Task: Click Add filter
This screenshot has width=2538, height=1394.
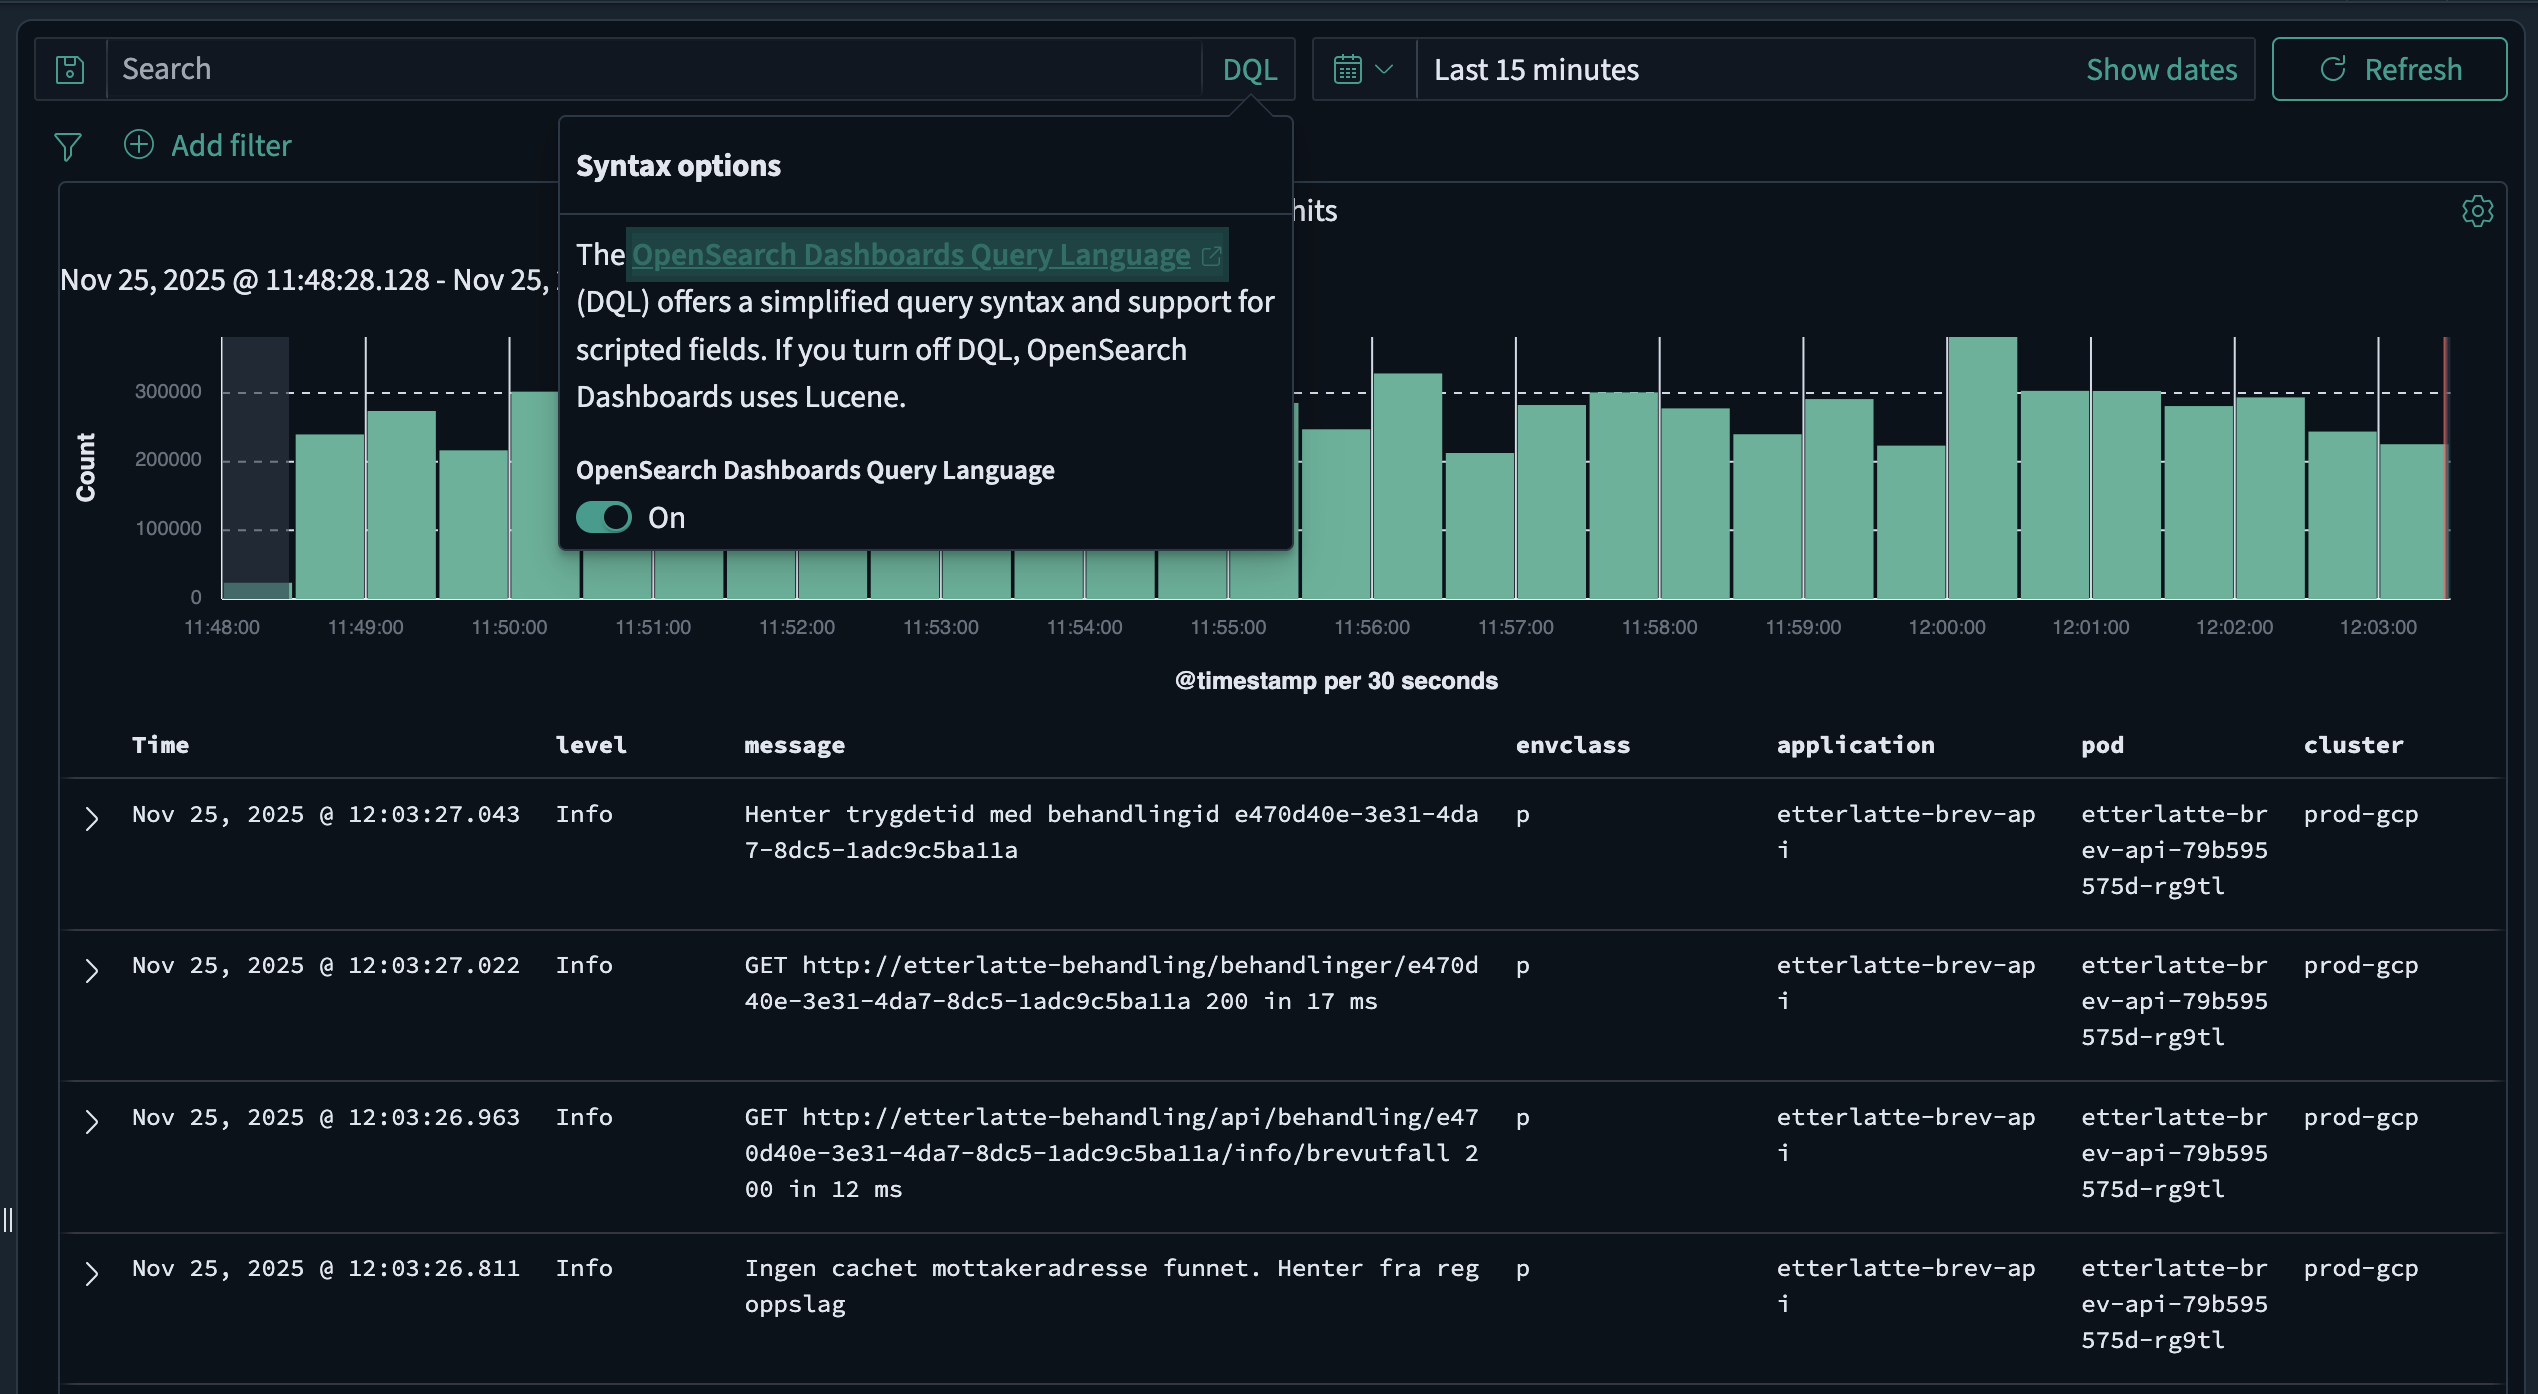Action: (231, 145)
